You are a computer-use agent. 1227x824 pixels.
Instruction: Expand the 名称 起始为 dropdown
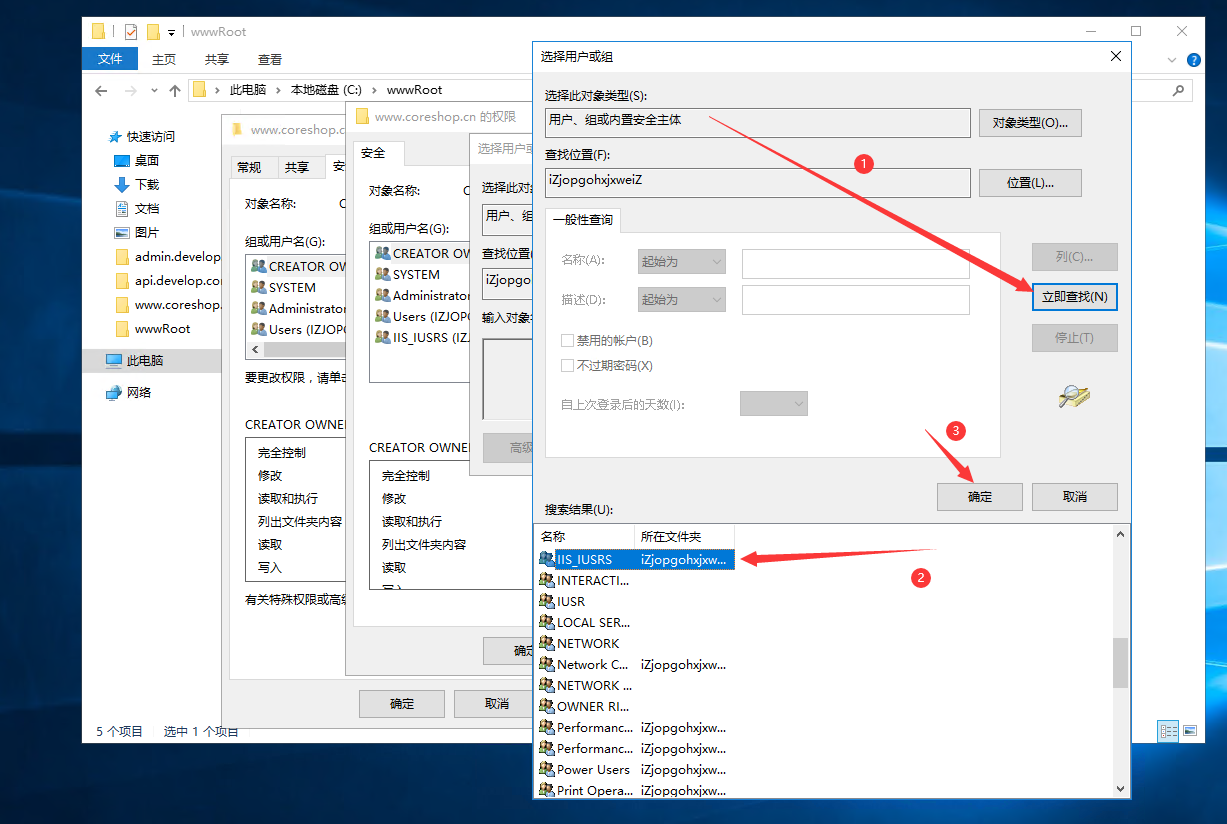pyautogui.click(x=682, y=261)
